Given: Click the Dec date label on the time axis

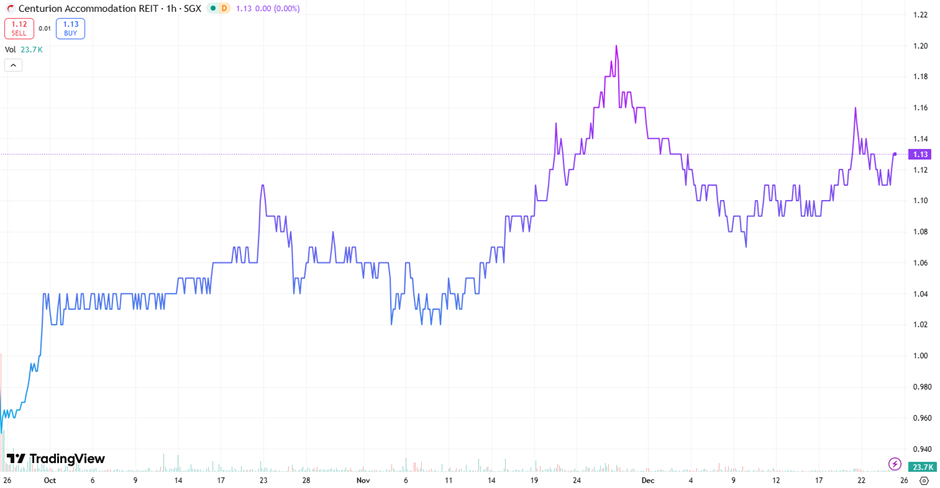Looking at the screenshot, I should click(x=647, y=480).
